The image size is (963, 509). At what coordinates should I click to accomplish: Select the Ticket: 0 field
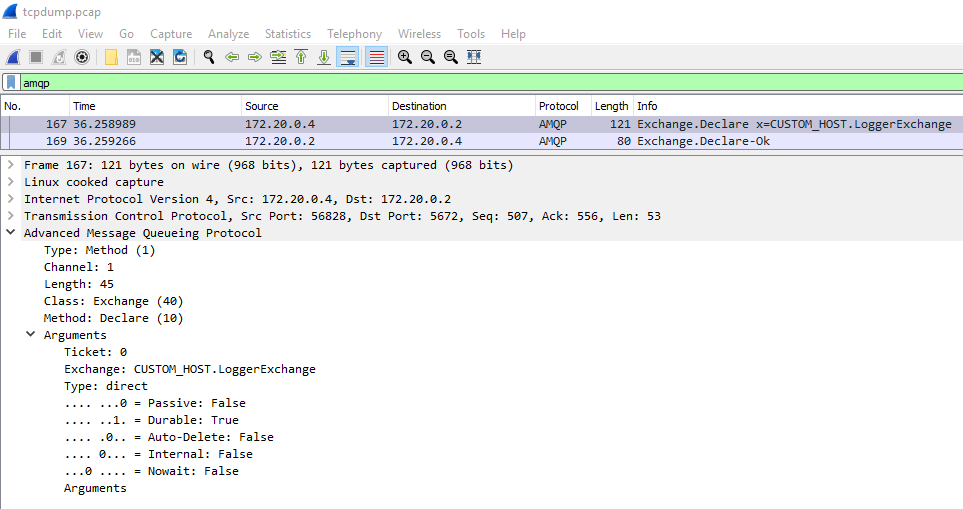[x=95, y=352]
